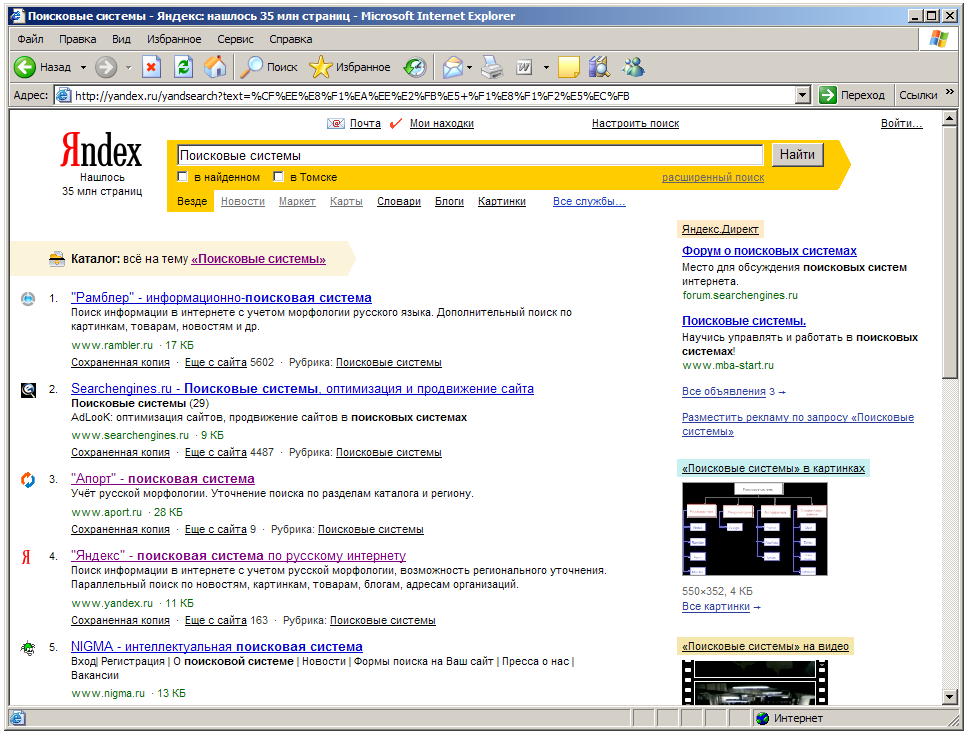969x736 pixels.
Task: Expand the Back button history arrow
Action: tap(83, 67)
